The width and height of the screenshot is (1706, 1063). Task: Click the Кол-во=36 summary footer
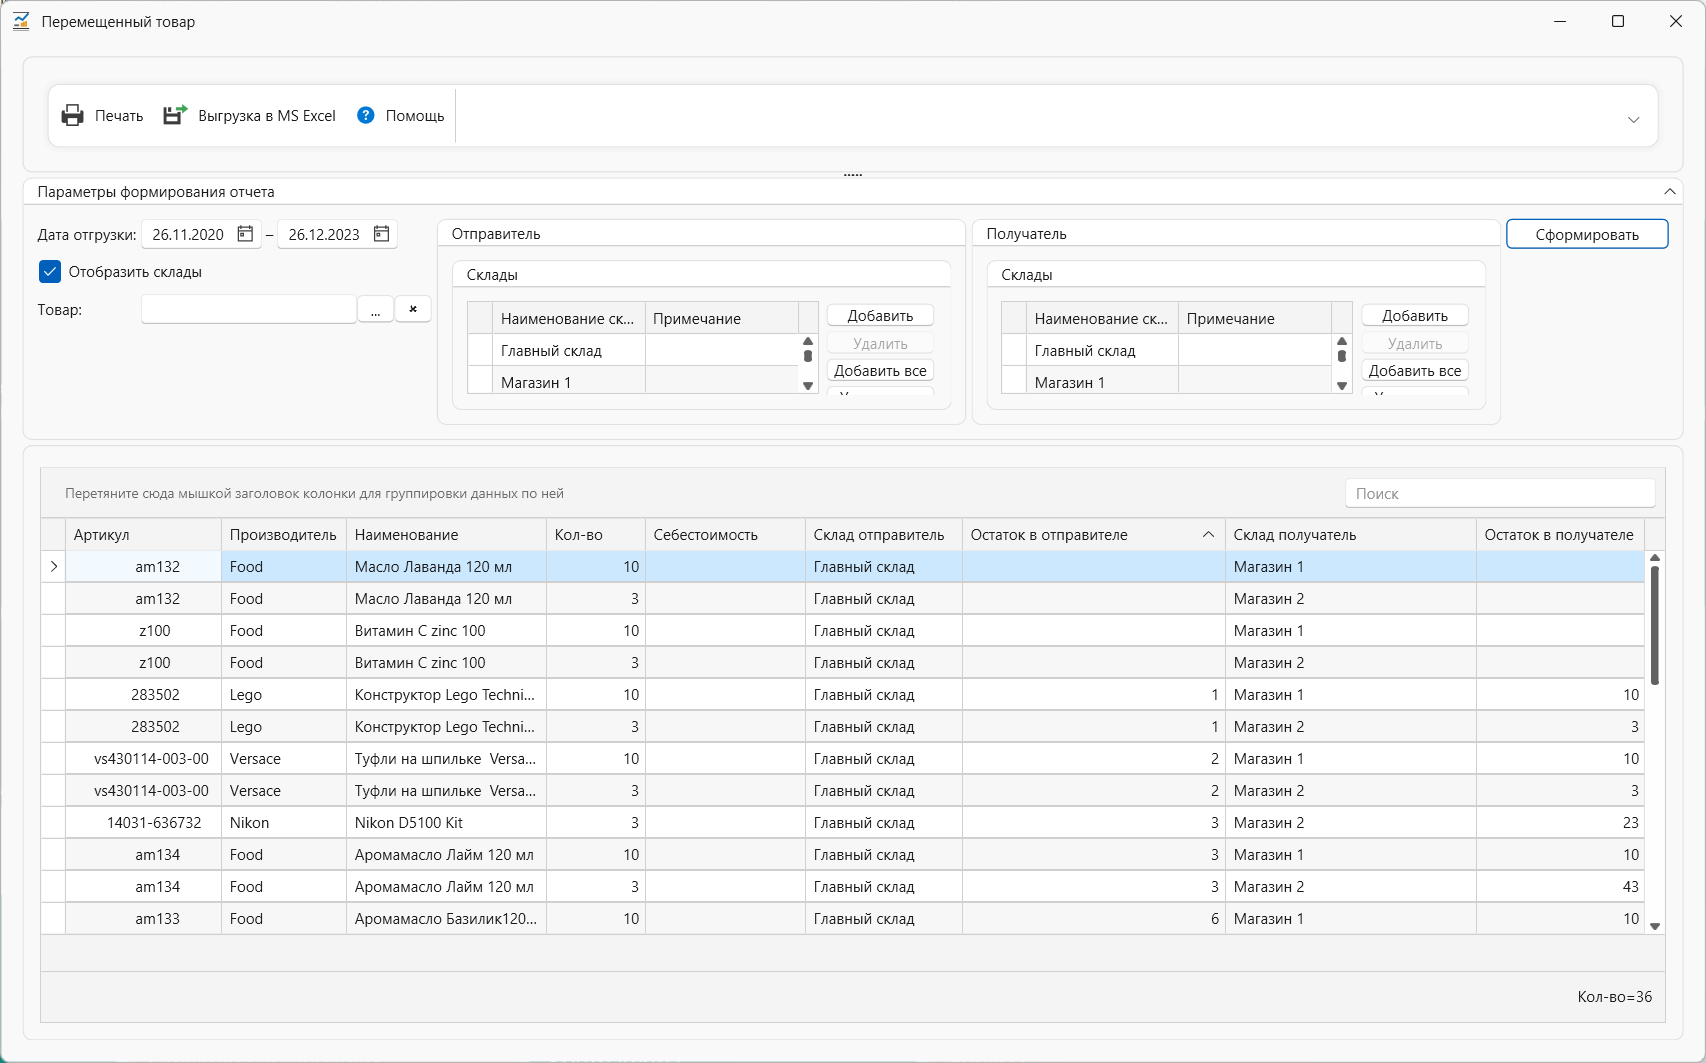[x=1614, y=997]
